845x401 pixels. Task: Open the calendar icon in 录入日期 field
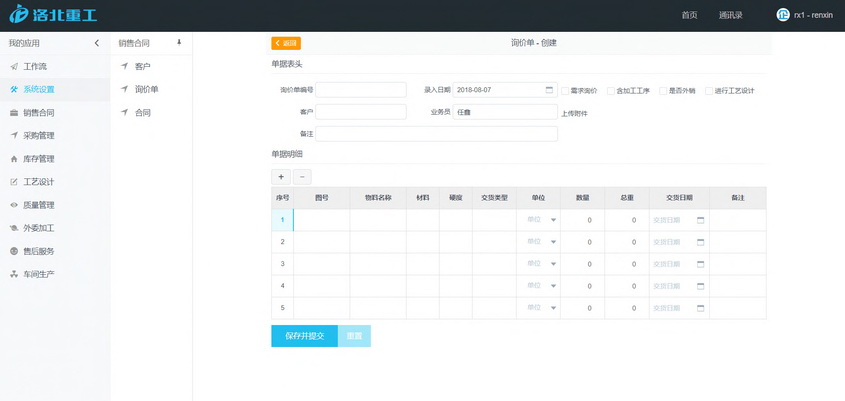[x=549, y=90]
